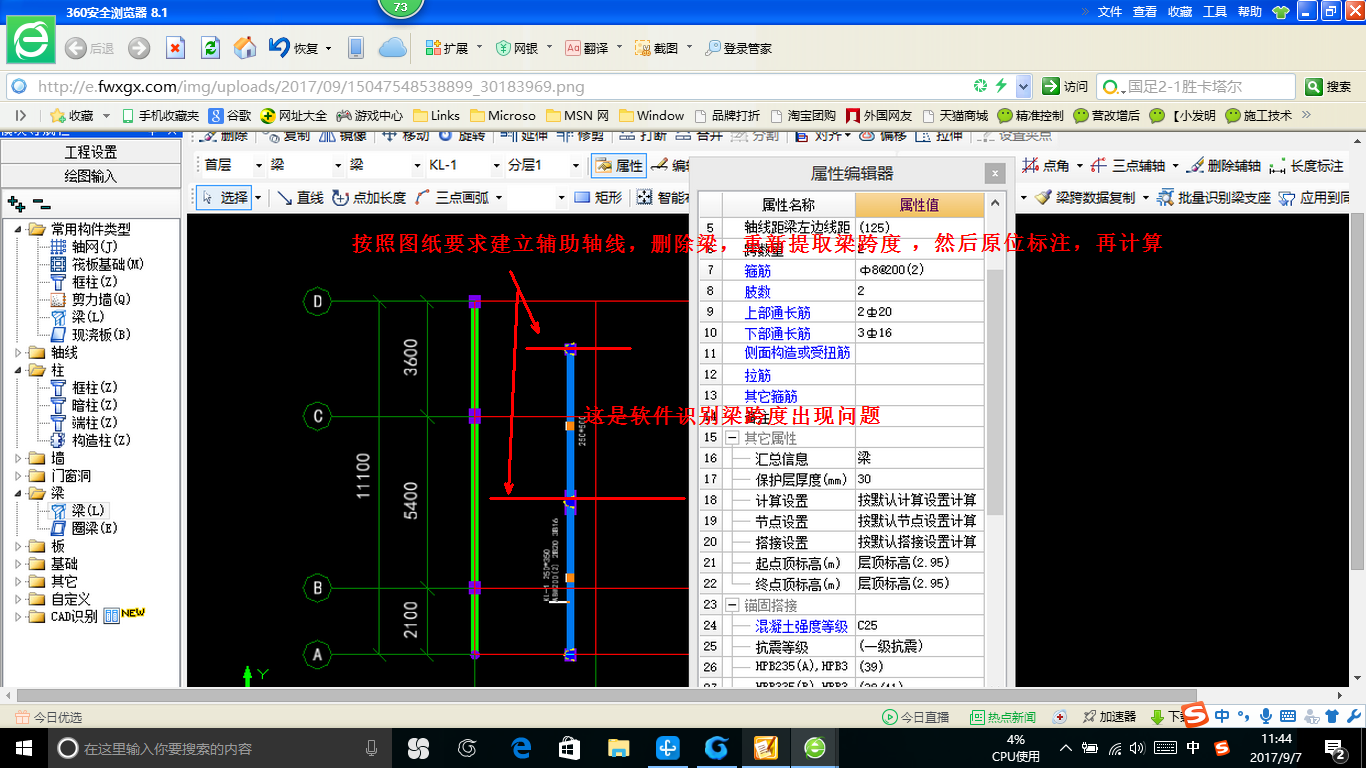Select 圈梁(E) in the component tree
The width and height of the screenshot is (1366, 768).
[x=84, y=528]
